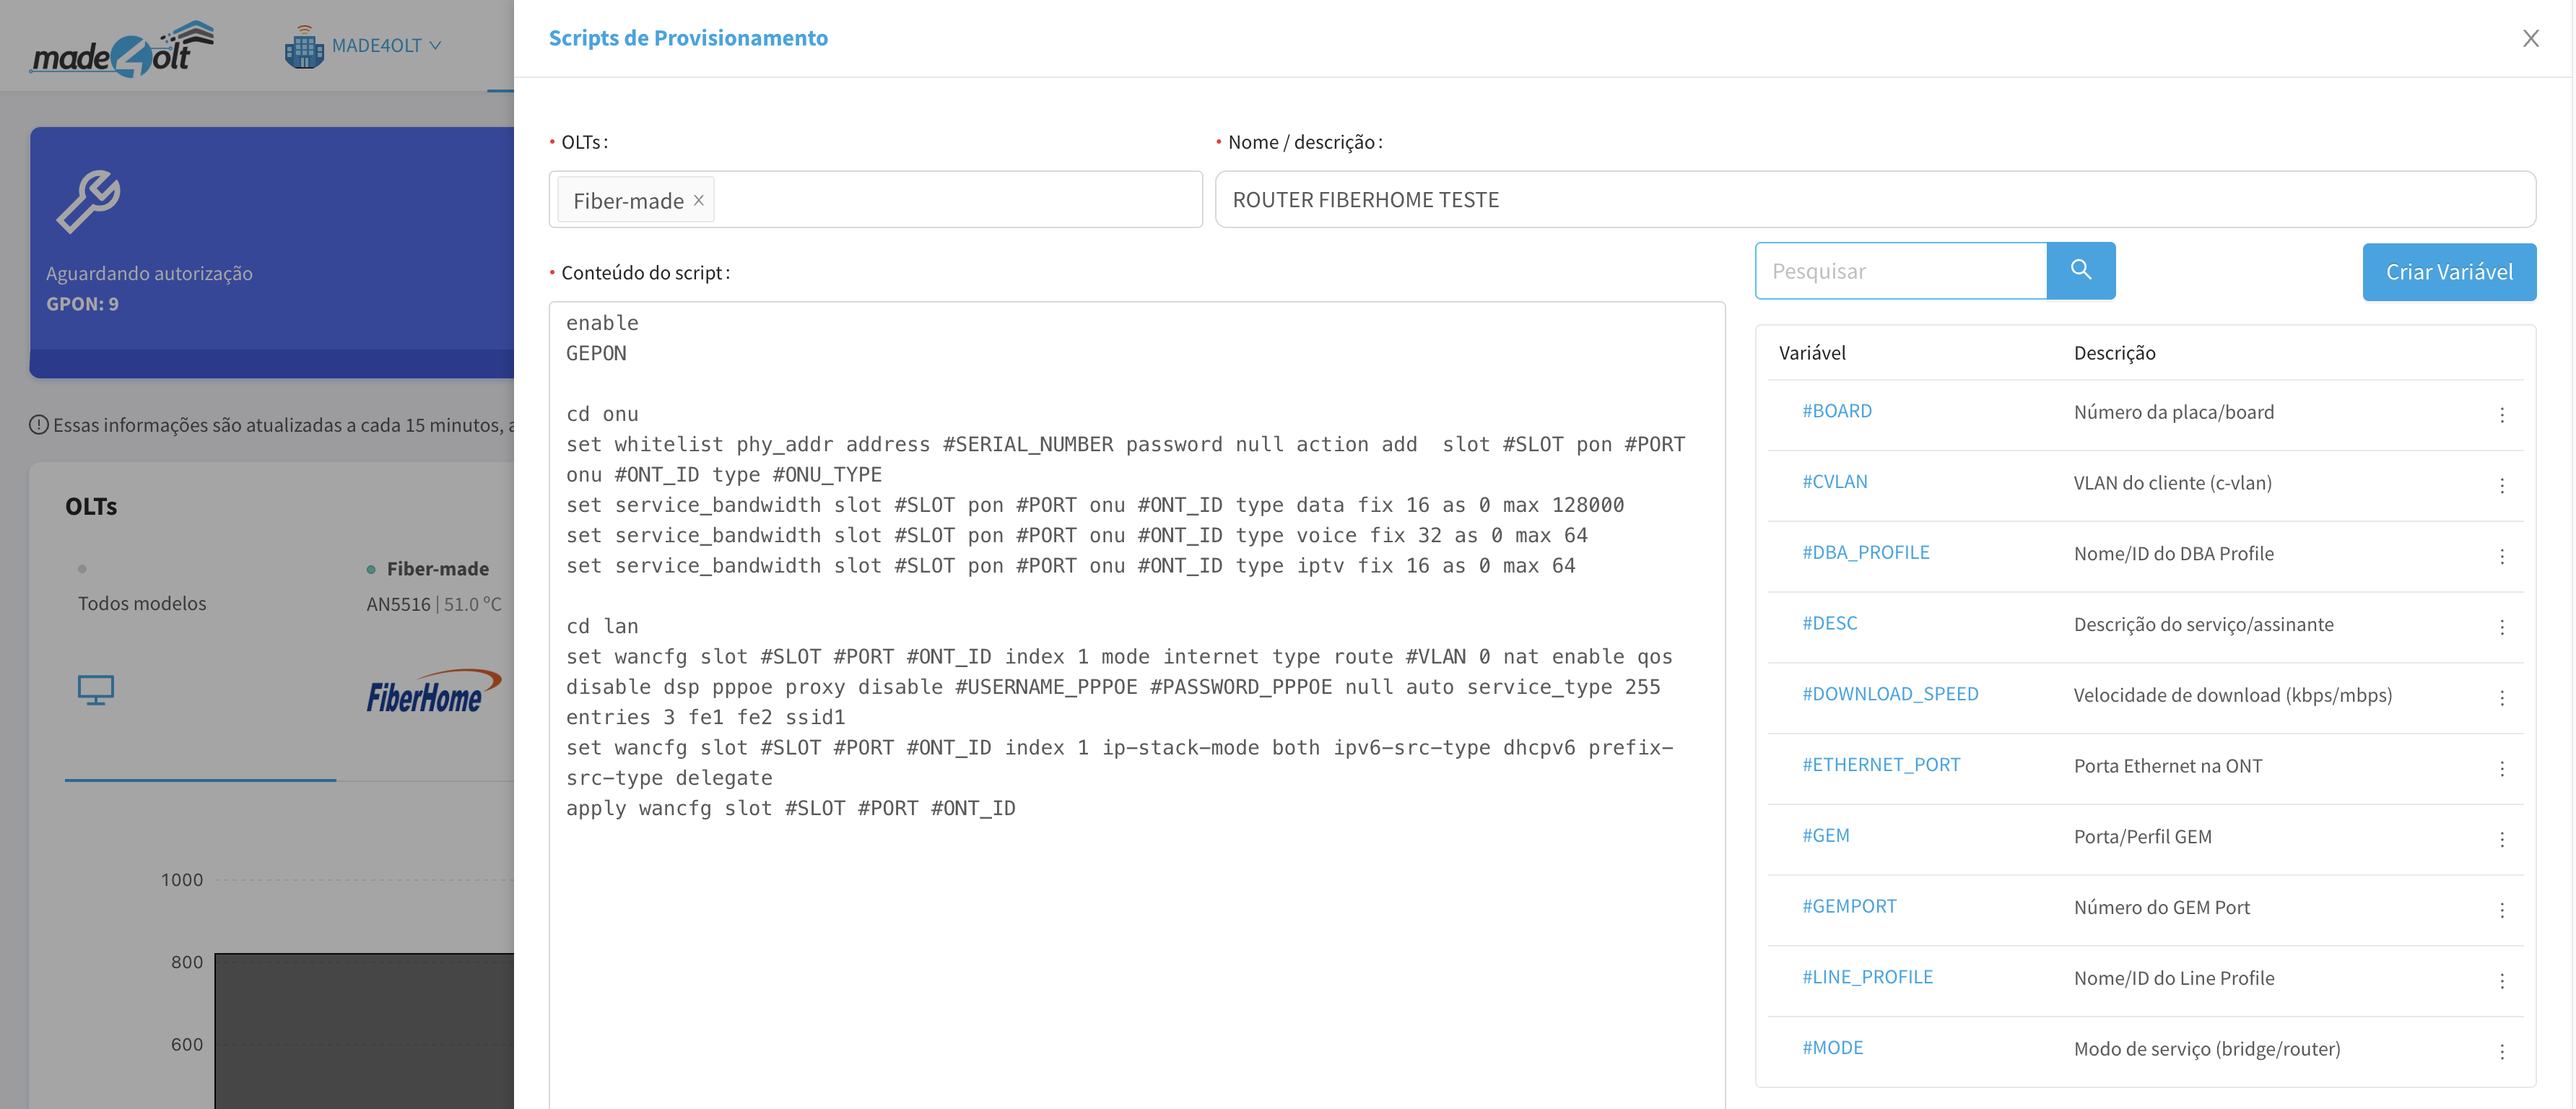2576x1109 pixels.
Task: Open options menu for #BOARD variable
Action: tap(2501, 414)
